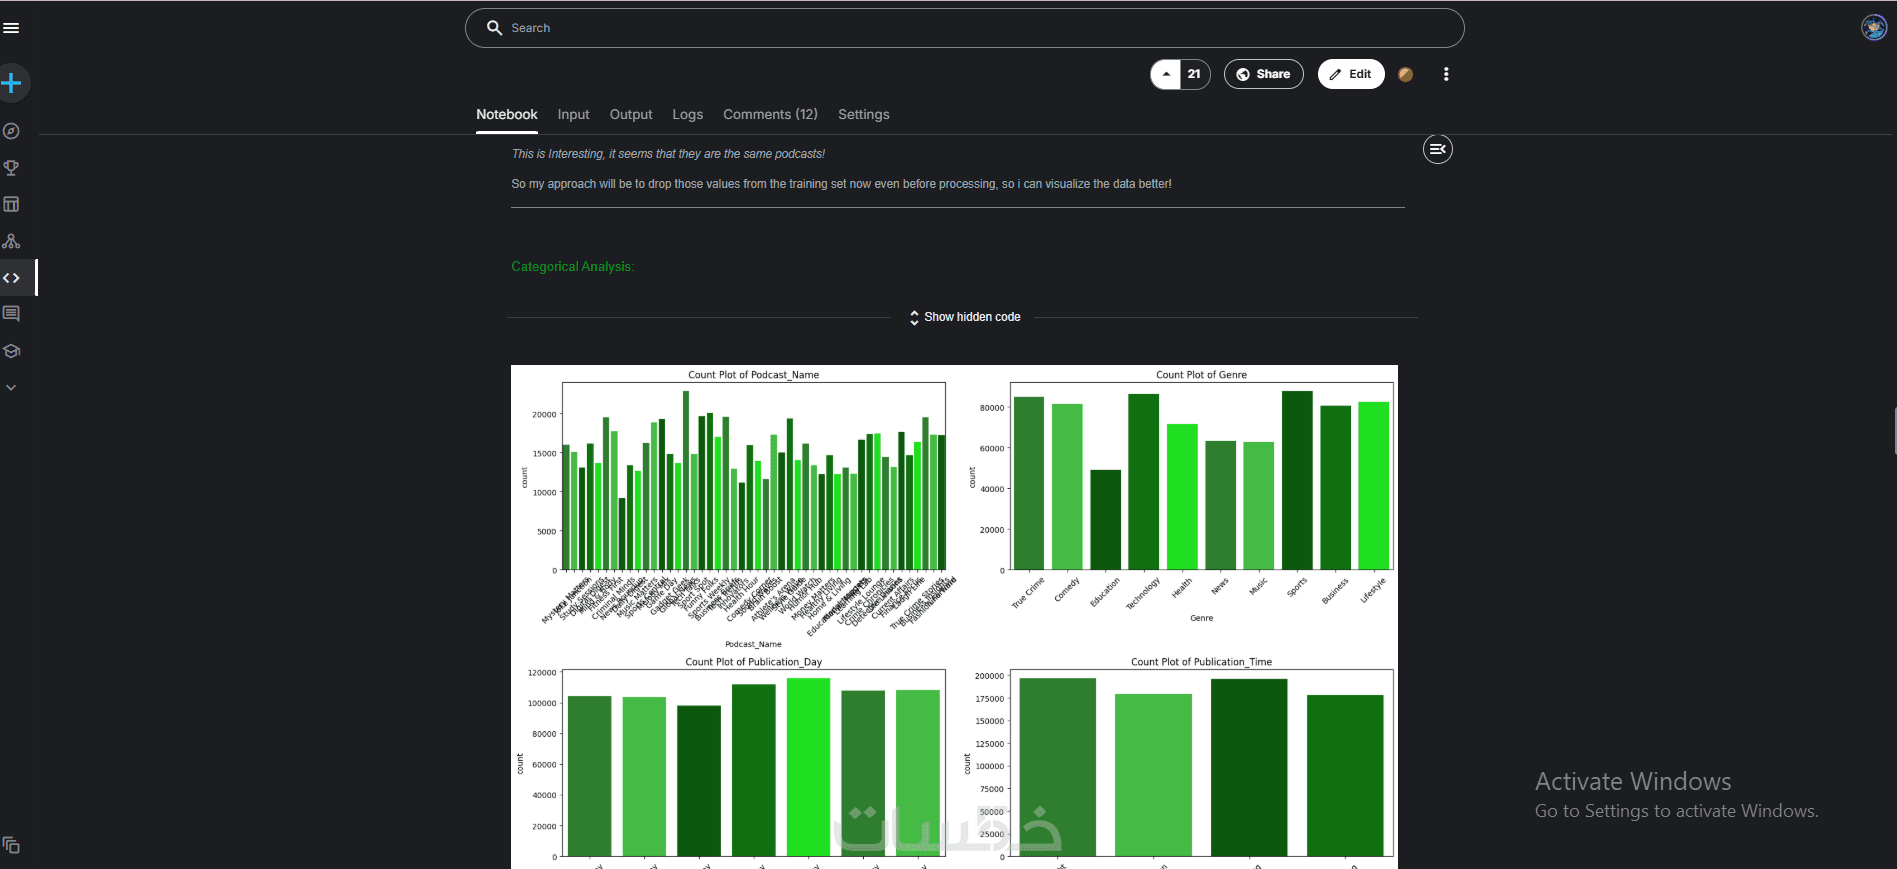
Task: Click the Count Plot of Publication_Time title
Action: point(1201,662)
